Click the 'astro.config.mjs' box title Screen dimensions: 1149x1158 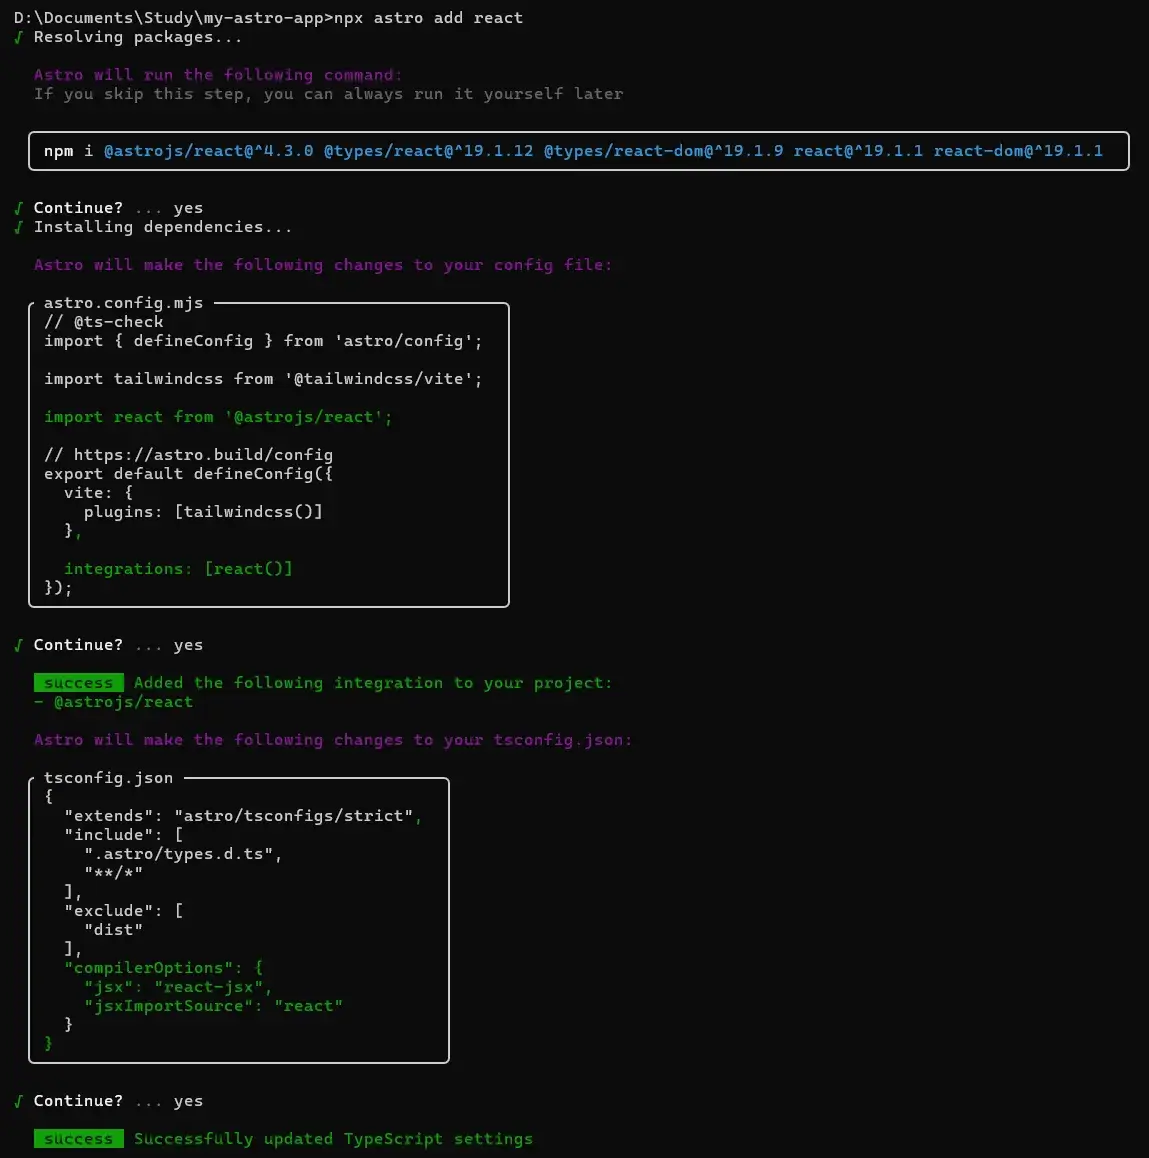pyautogui.click(x=123, y=303)
